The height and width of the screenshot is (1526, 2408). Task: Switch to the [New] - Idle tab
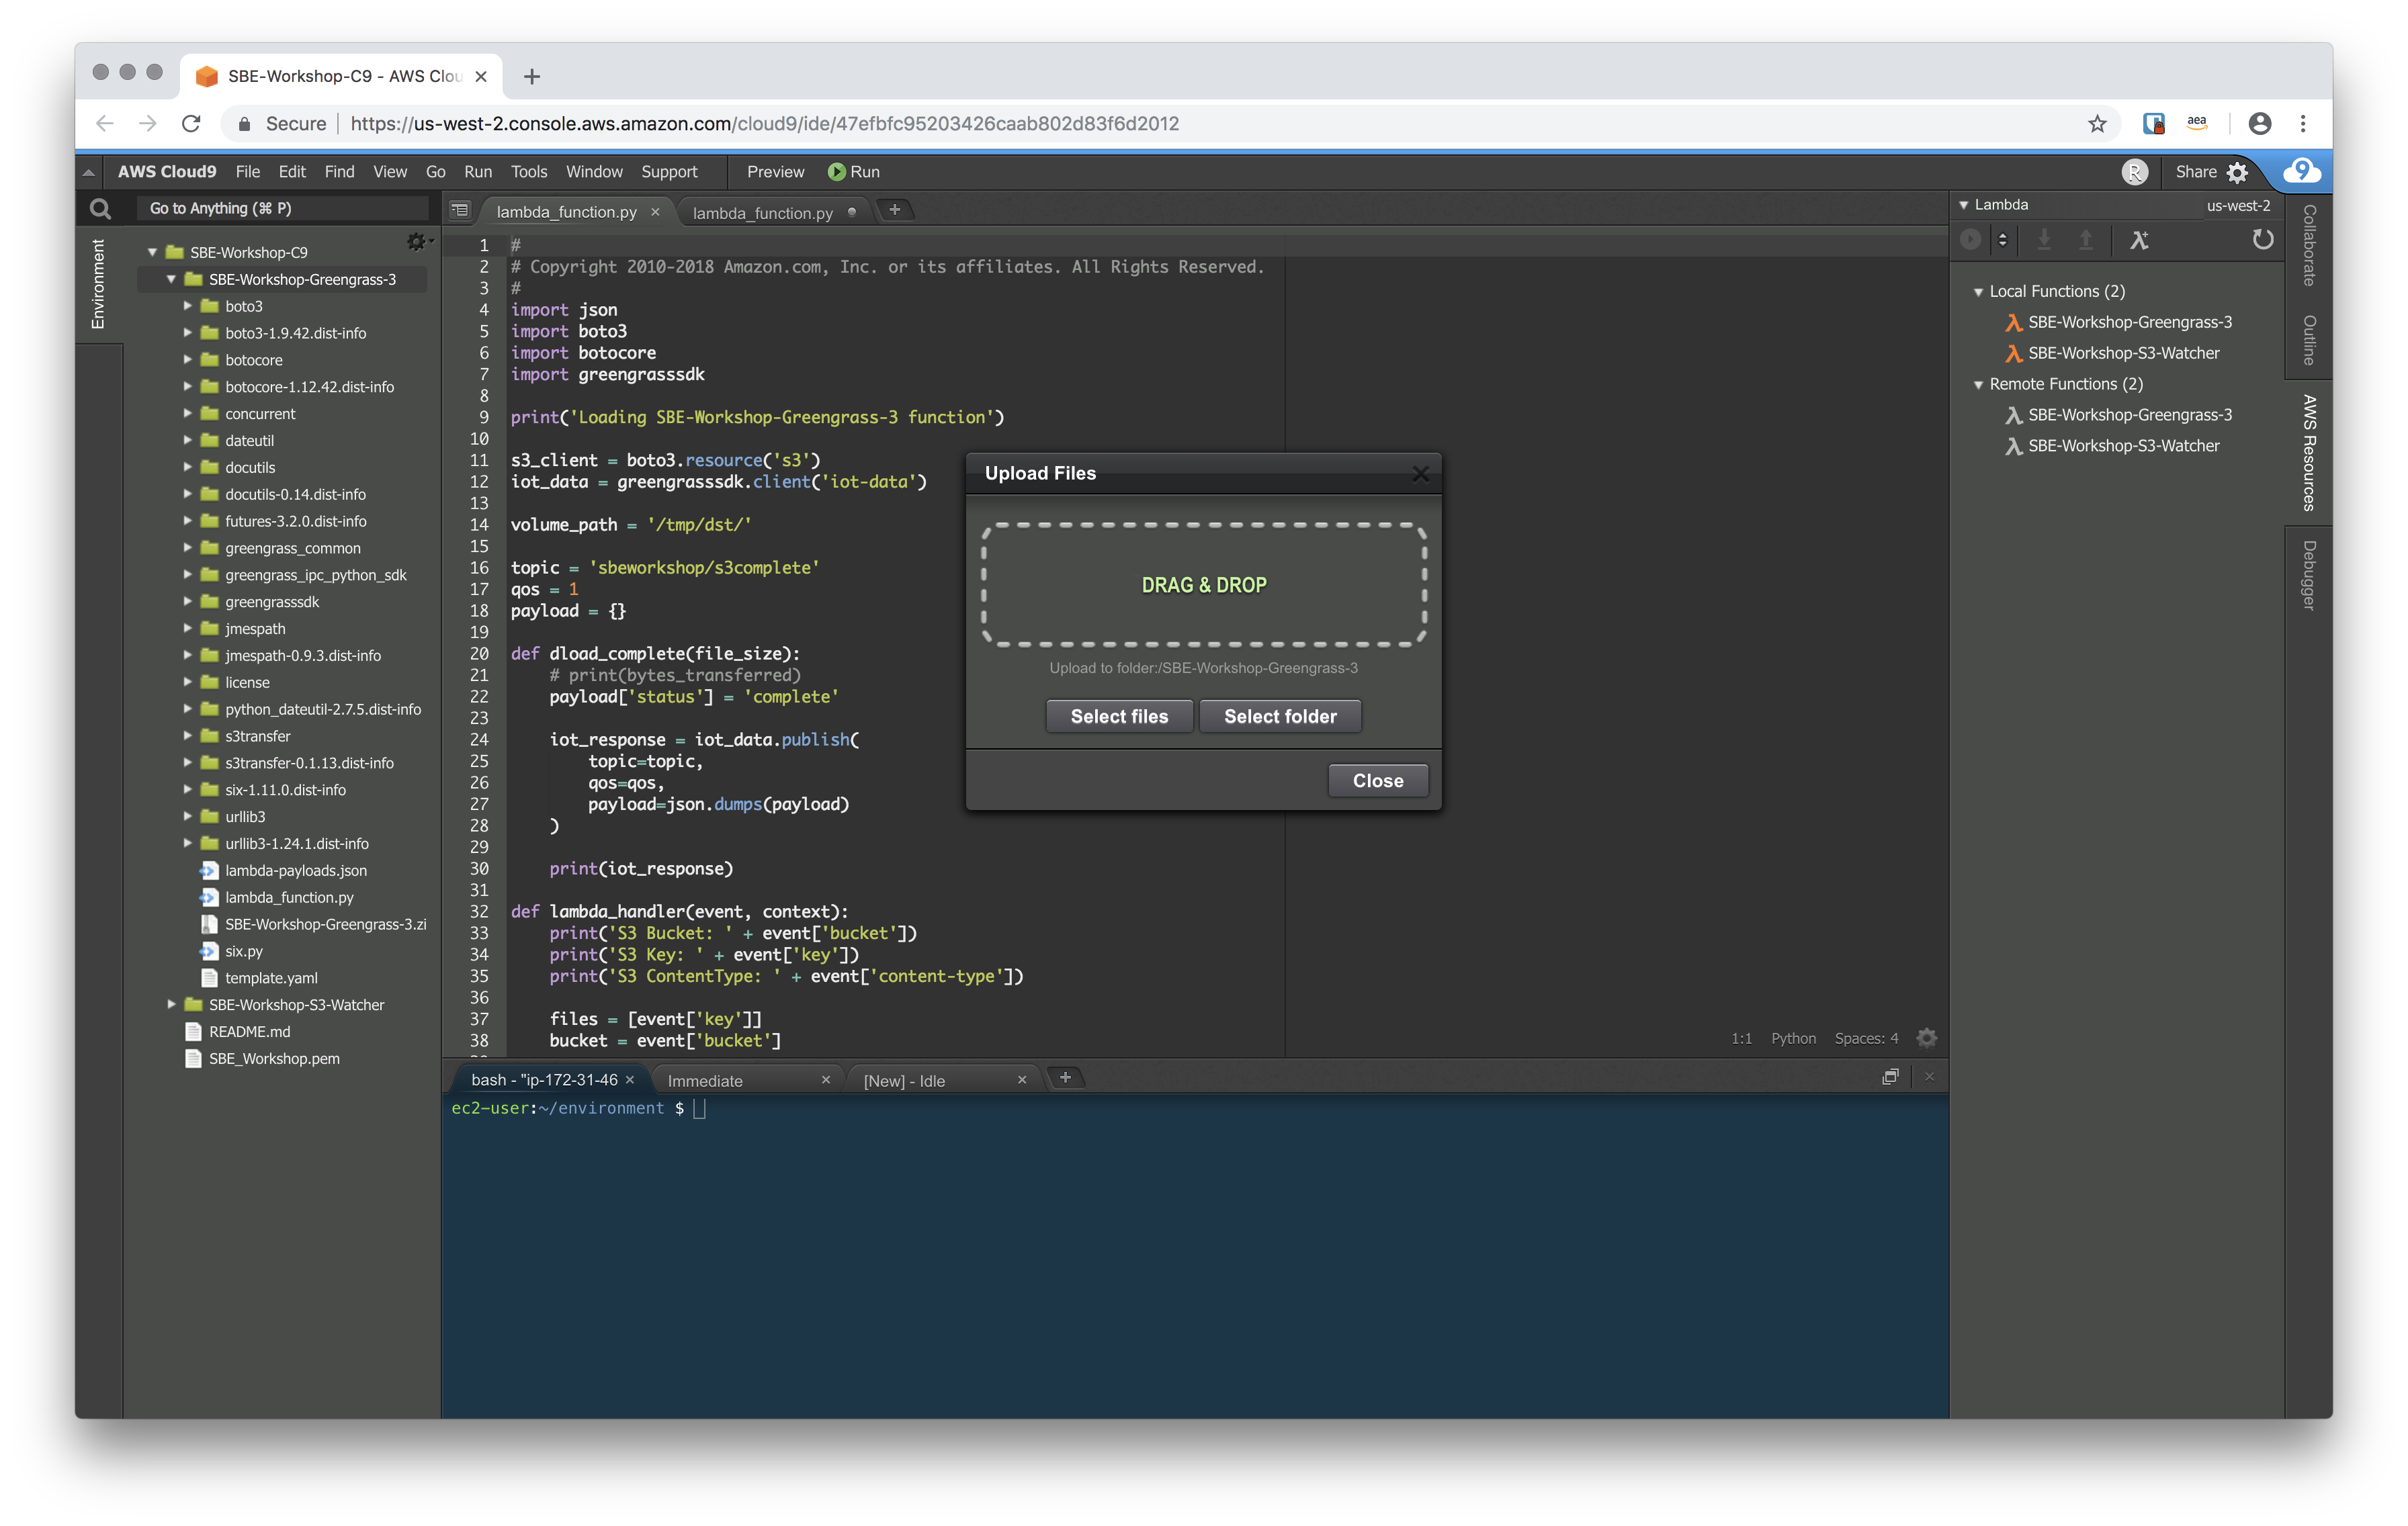pos(904,1081)
